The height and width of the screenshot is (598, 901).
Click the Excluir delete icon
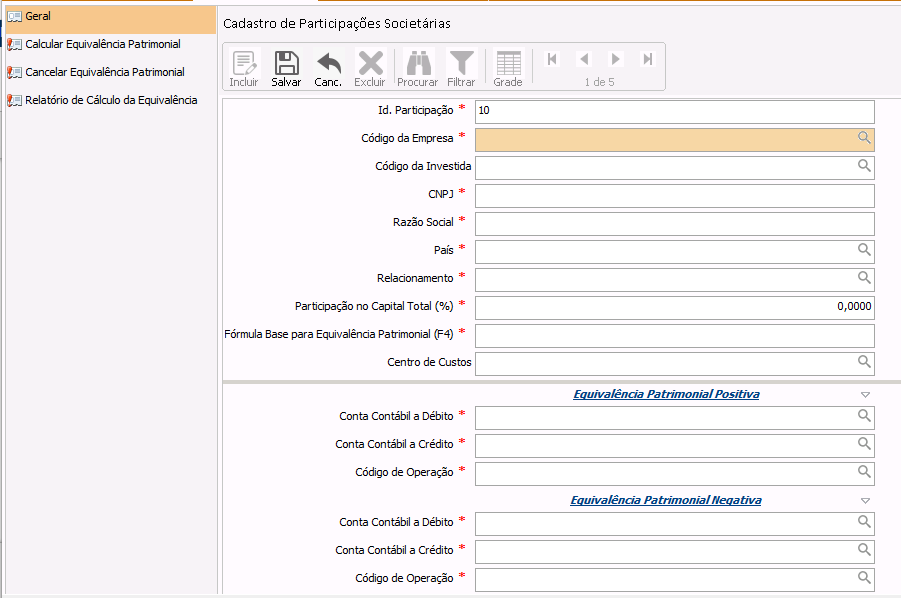click(x=370, y=68)
